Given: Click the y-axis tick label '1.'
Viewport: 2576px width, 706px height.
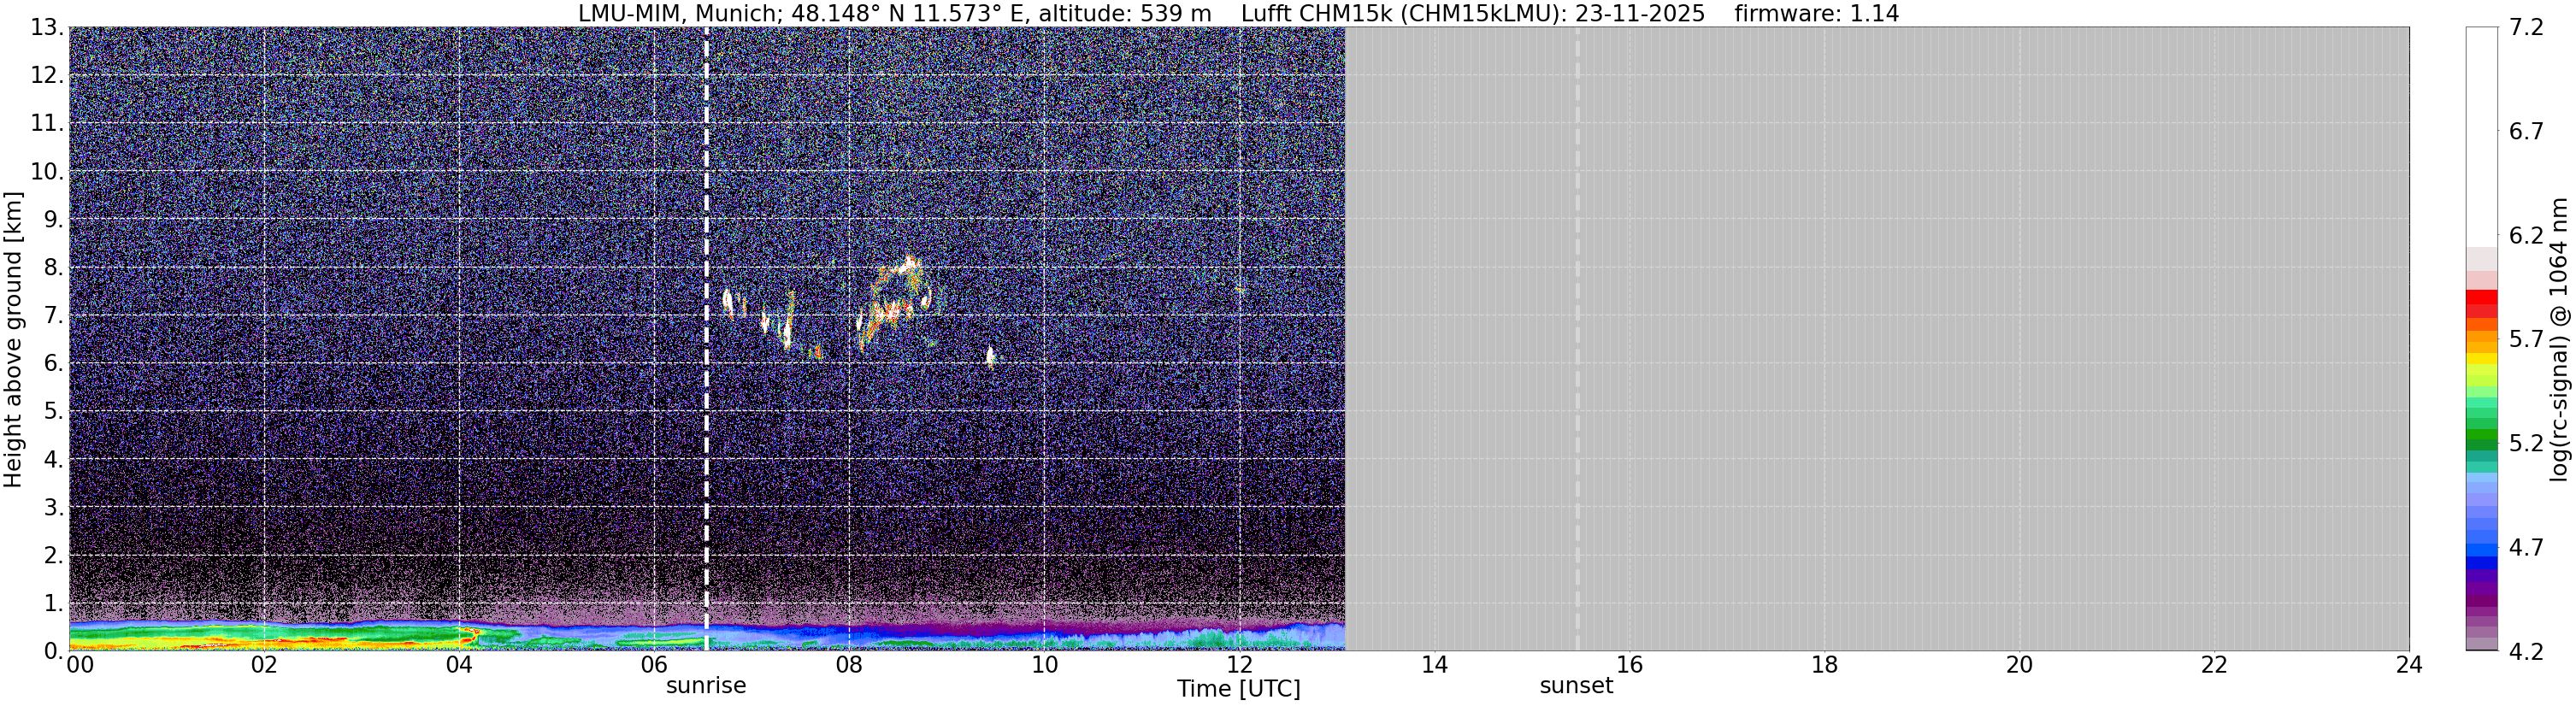Looking at the screenshot, I should coord(54,604).
